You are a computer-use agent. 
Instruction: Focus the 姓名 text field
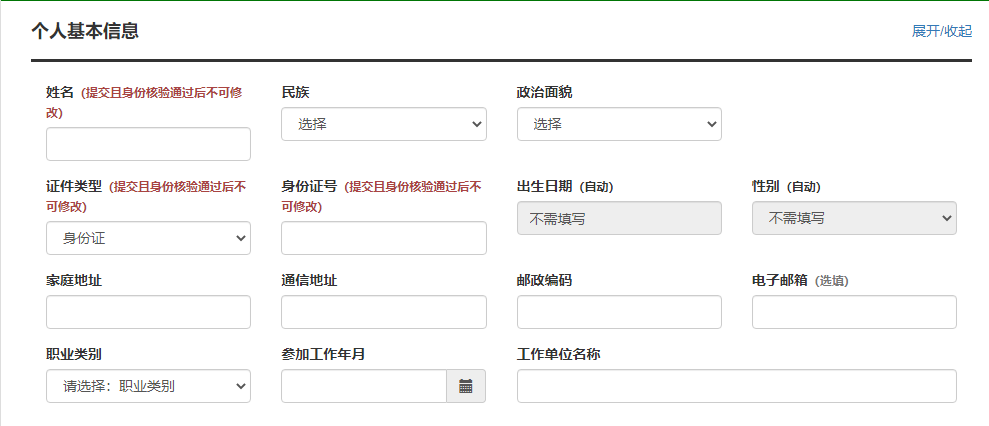point(148,144)
